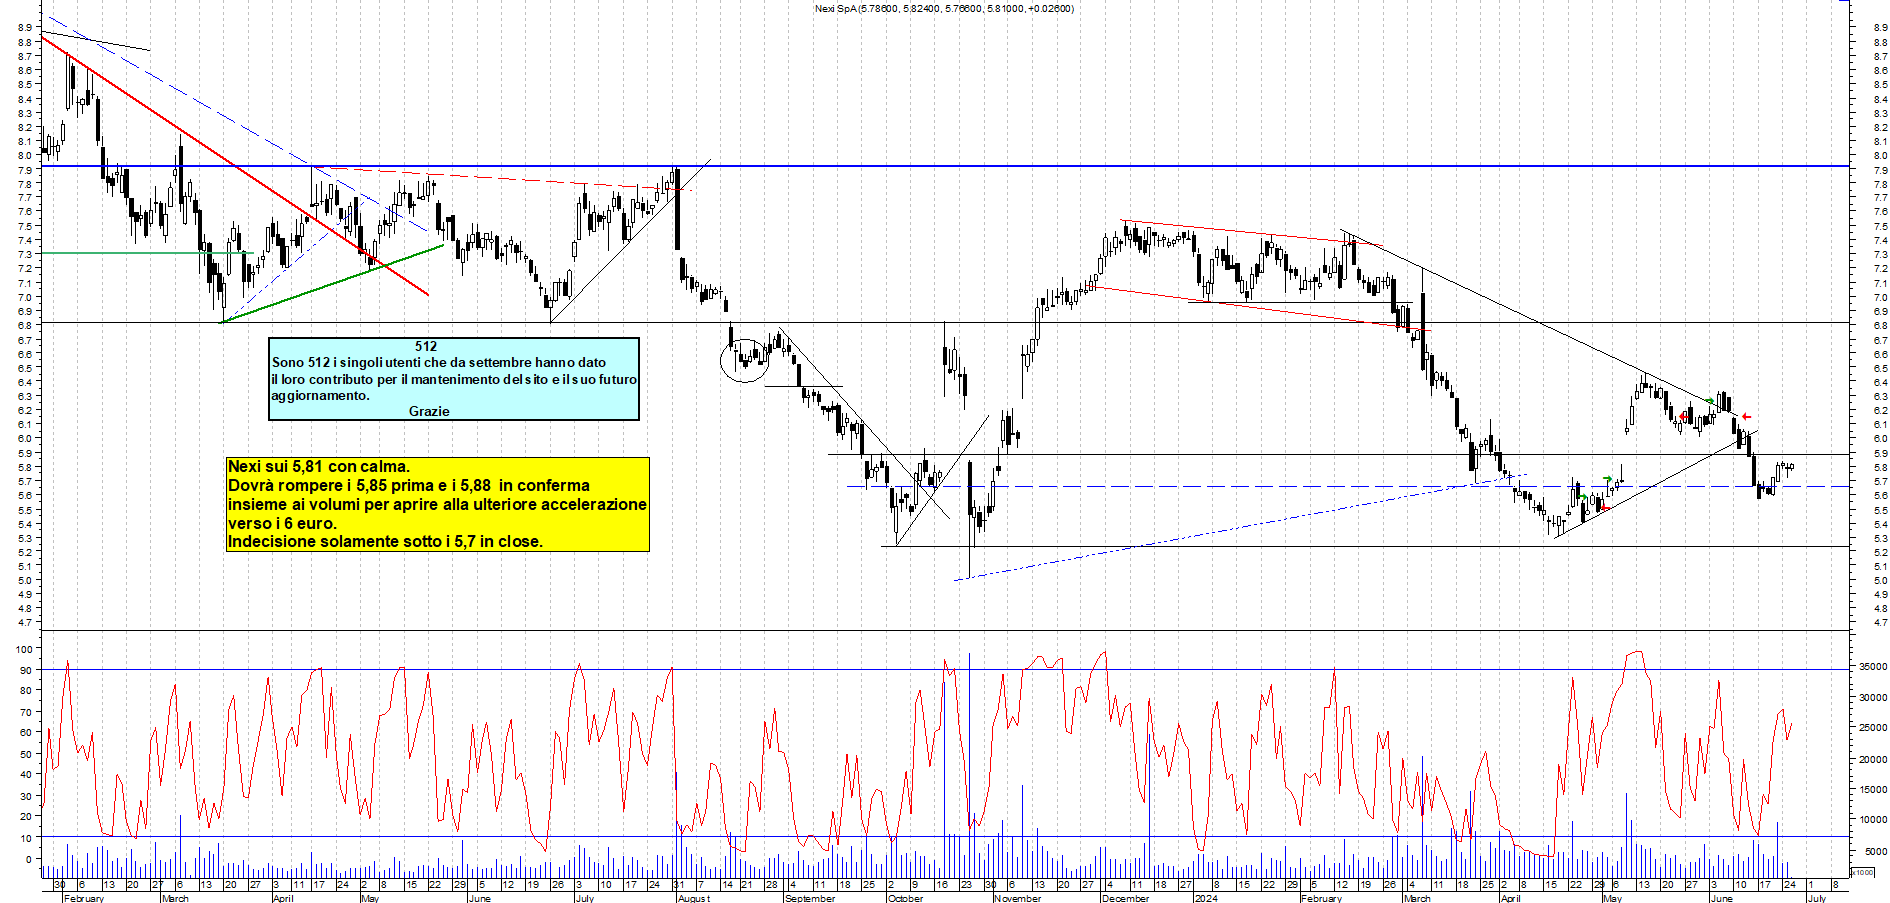Click the 'December' month label on the time axis
The width and height of the screenshot is (1890, 903).
point(1125,898)
